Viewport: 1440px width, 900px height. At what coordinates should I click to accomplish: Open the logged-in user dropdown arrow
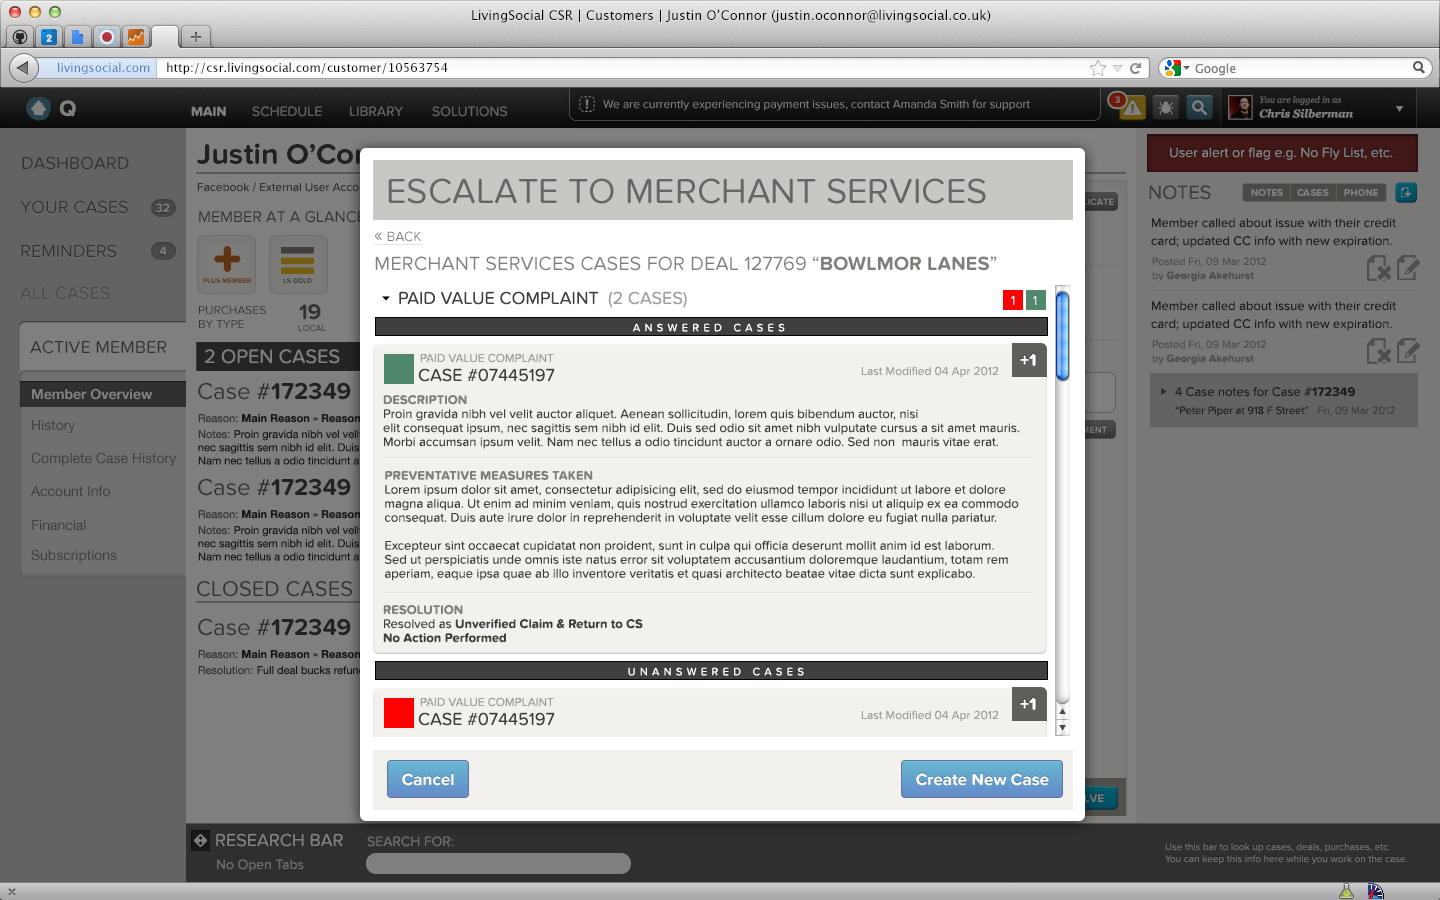pos(1400,108)
